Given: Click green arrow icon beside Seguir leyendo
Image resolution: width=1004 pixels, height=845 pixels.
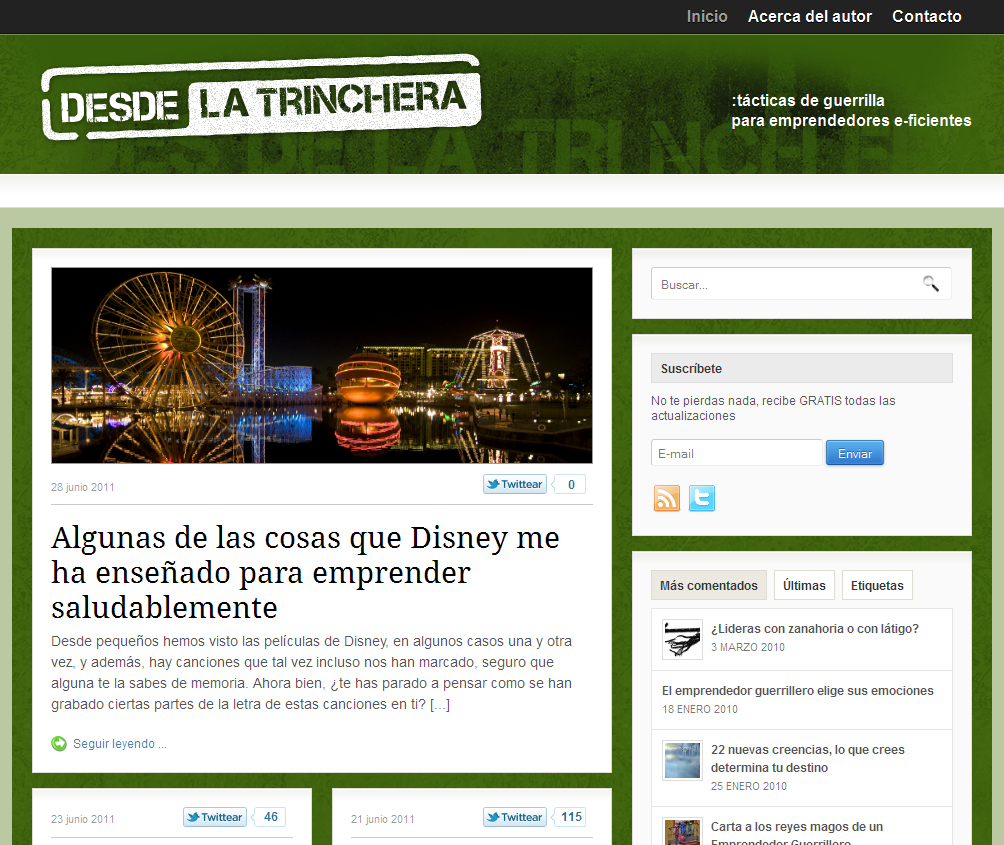Looking at the screenshot, I should pos(59,743).
